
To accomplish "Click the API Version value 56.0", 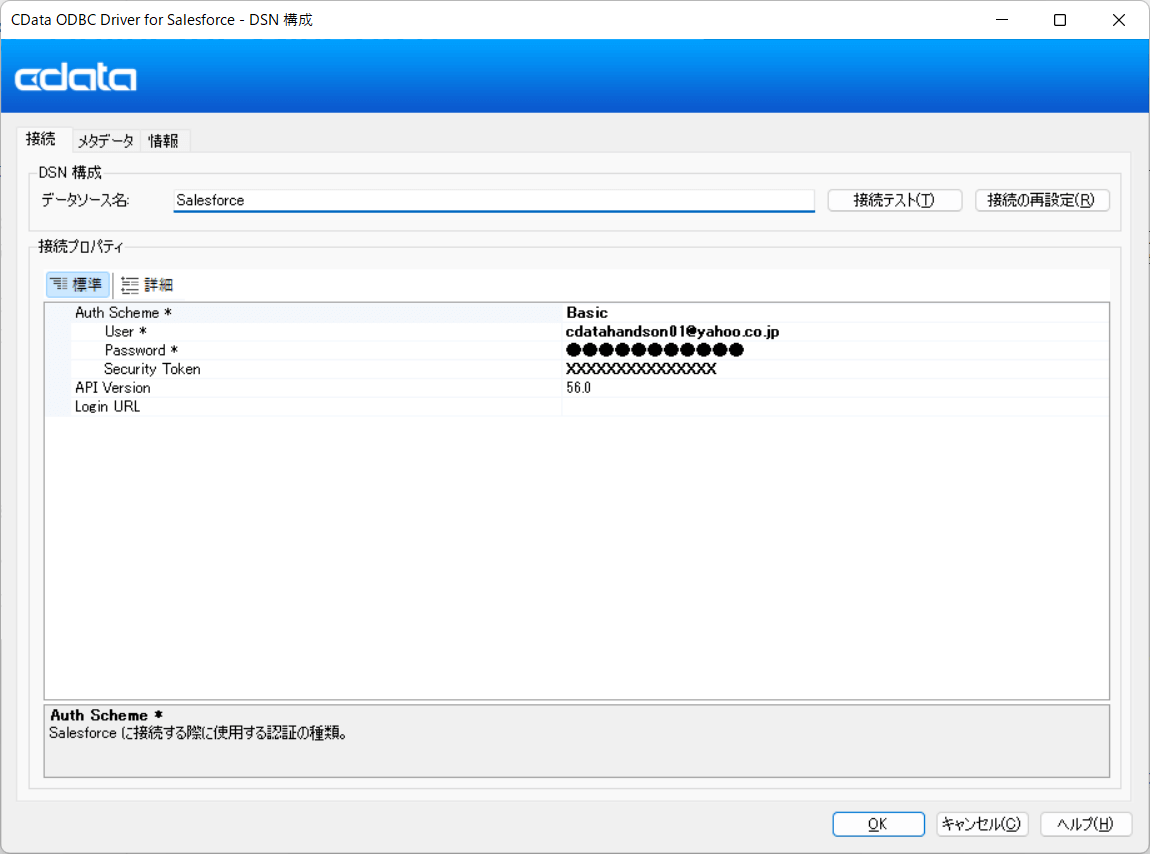I will click(x=835, y=388).
